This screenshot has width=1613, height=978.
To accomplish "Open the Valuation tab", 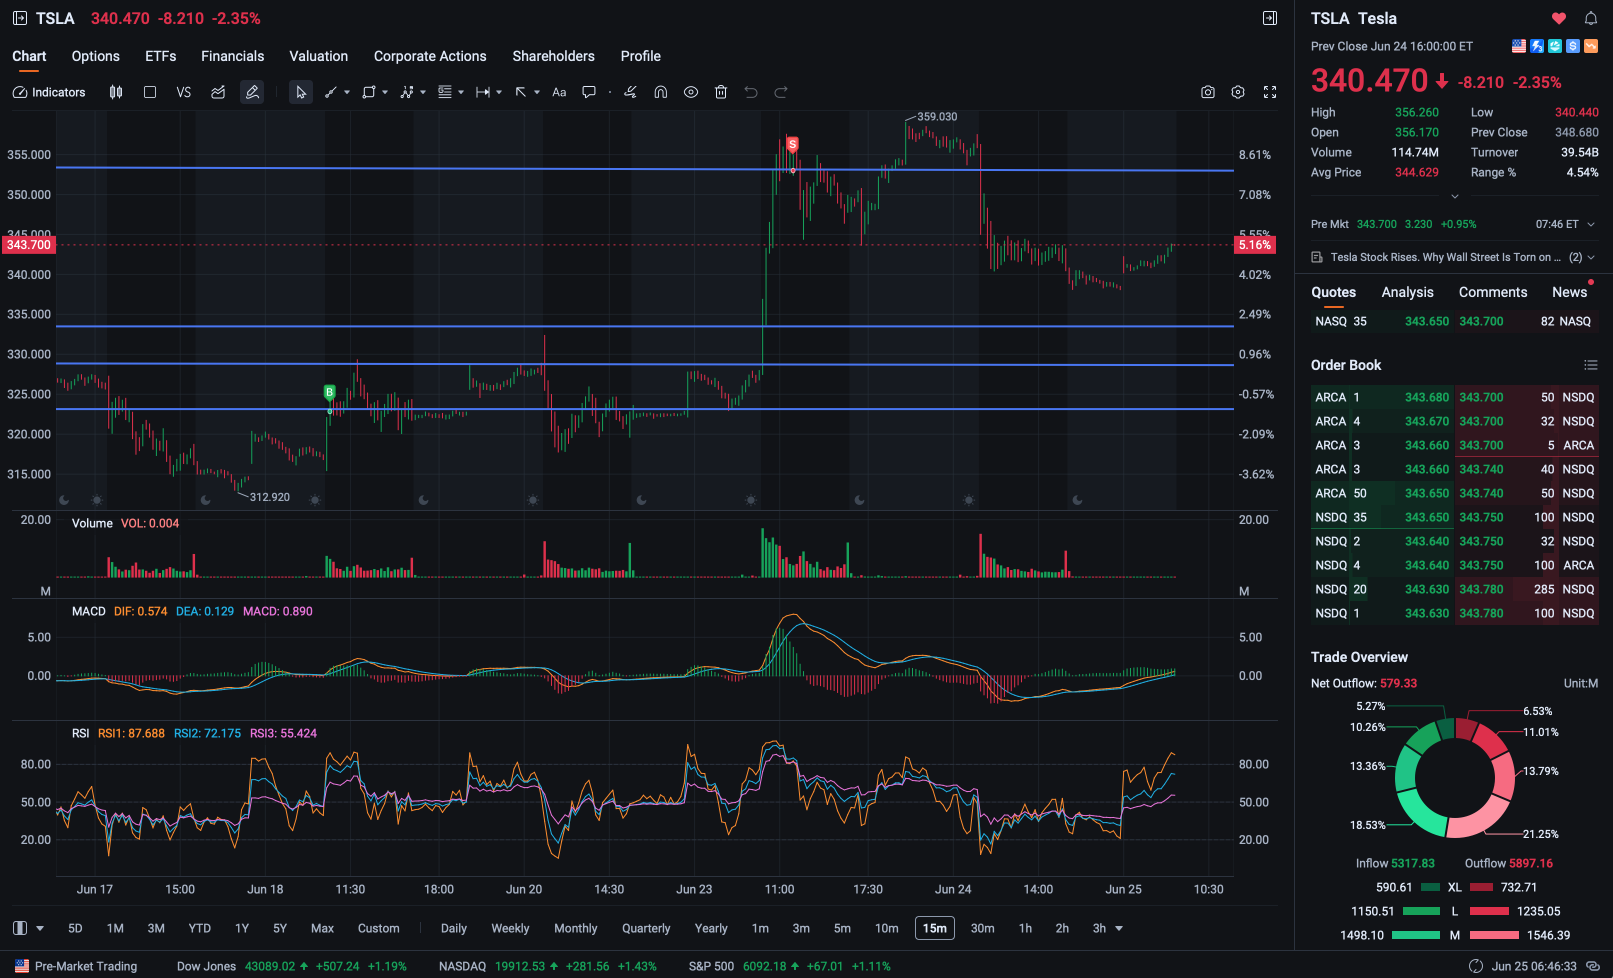I will coord(319,56).
